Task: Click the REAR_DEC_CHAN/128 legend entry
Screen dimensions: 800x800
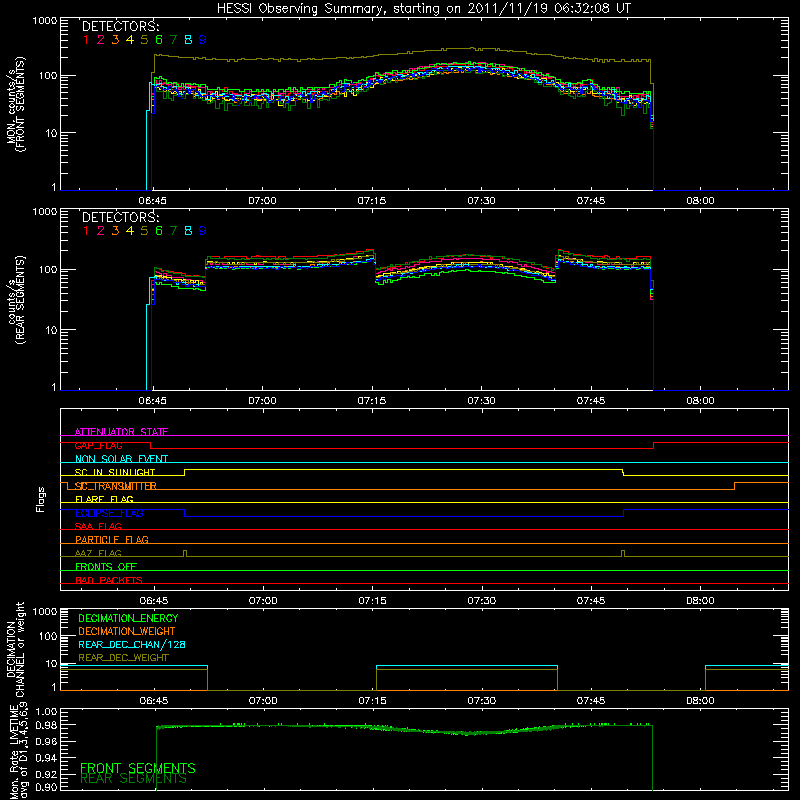Action: pos(132,644)
